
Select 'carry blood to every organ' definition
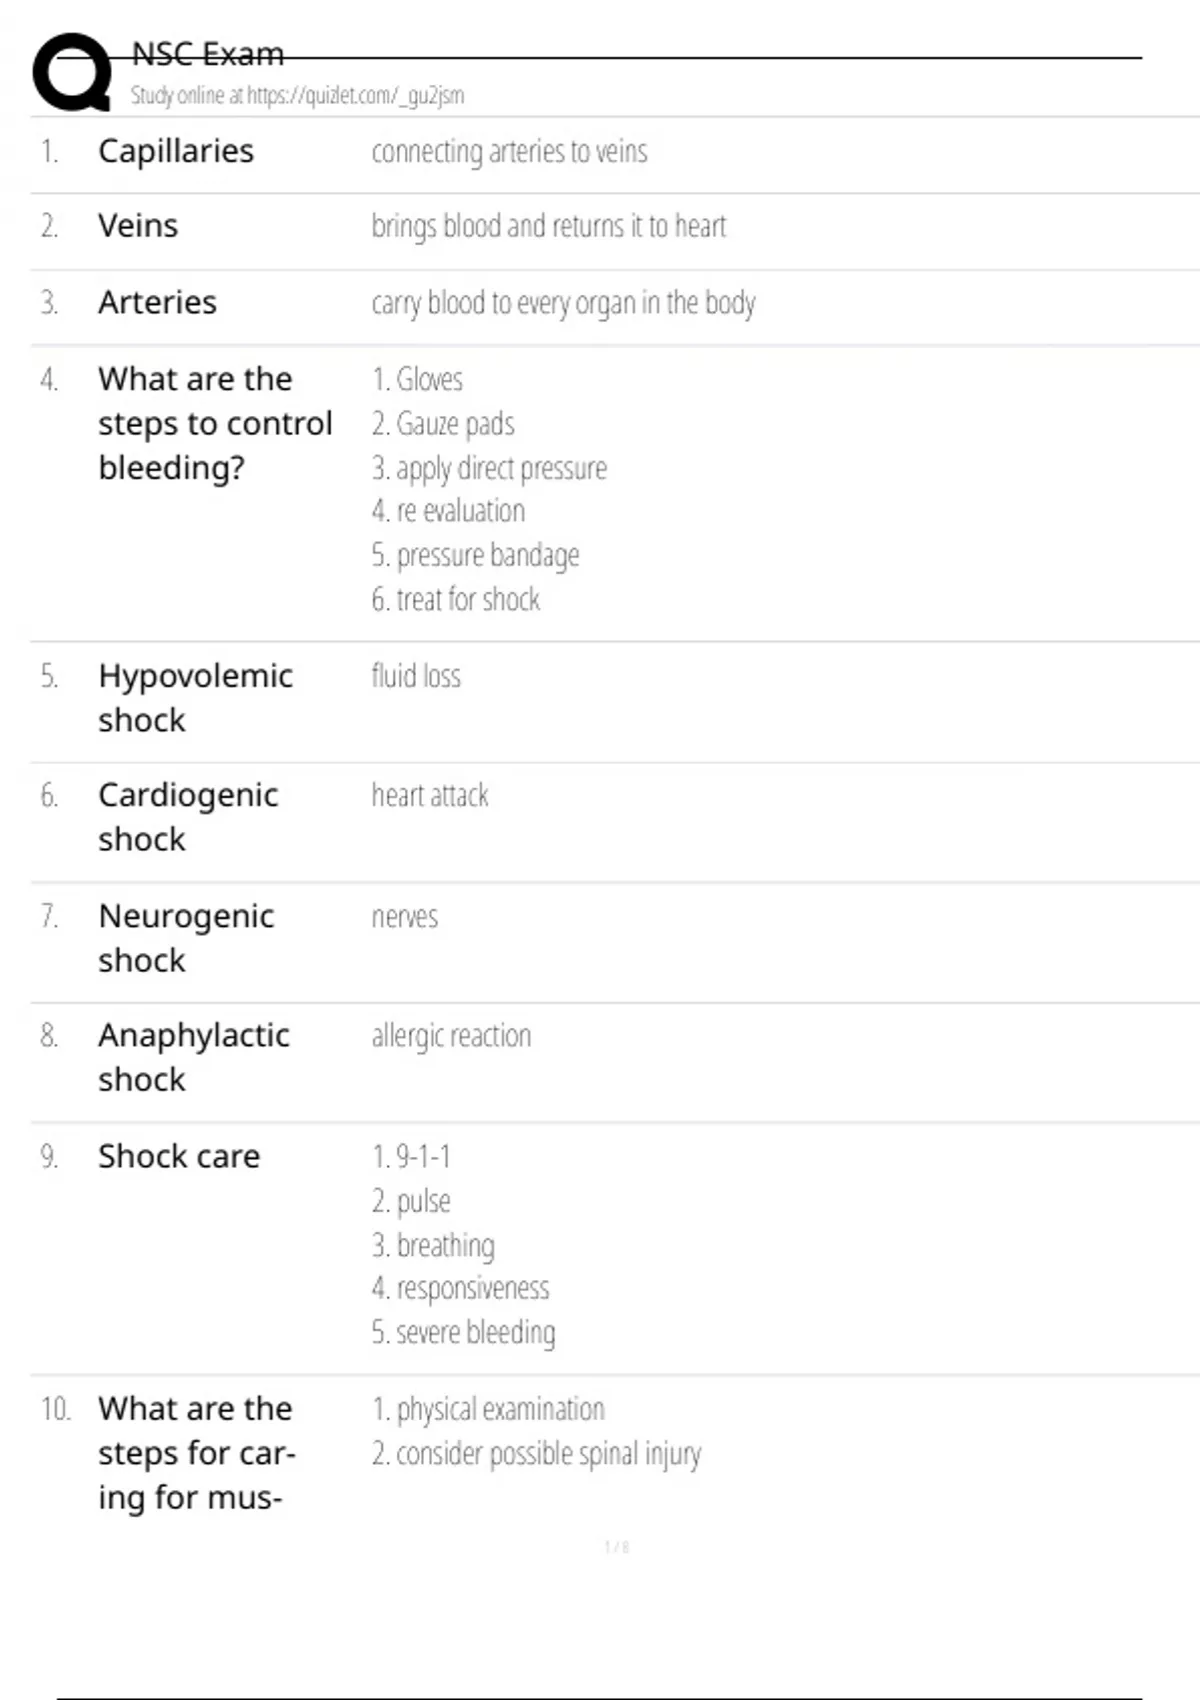coord(563,302)
